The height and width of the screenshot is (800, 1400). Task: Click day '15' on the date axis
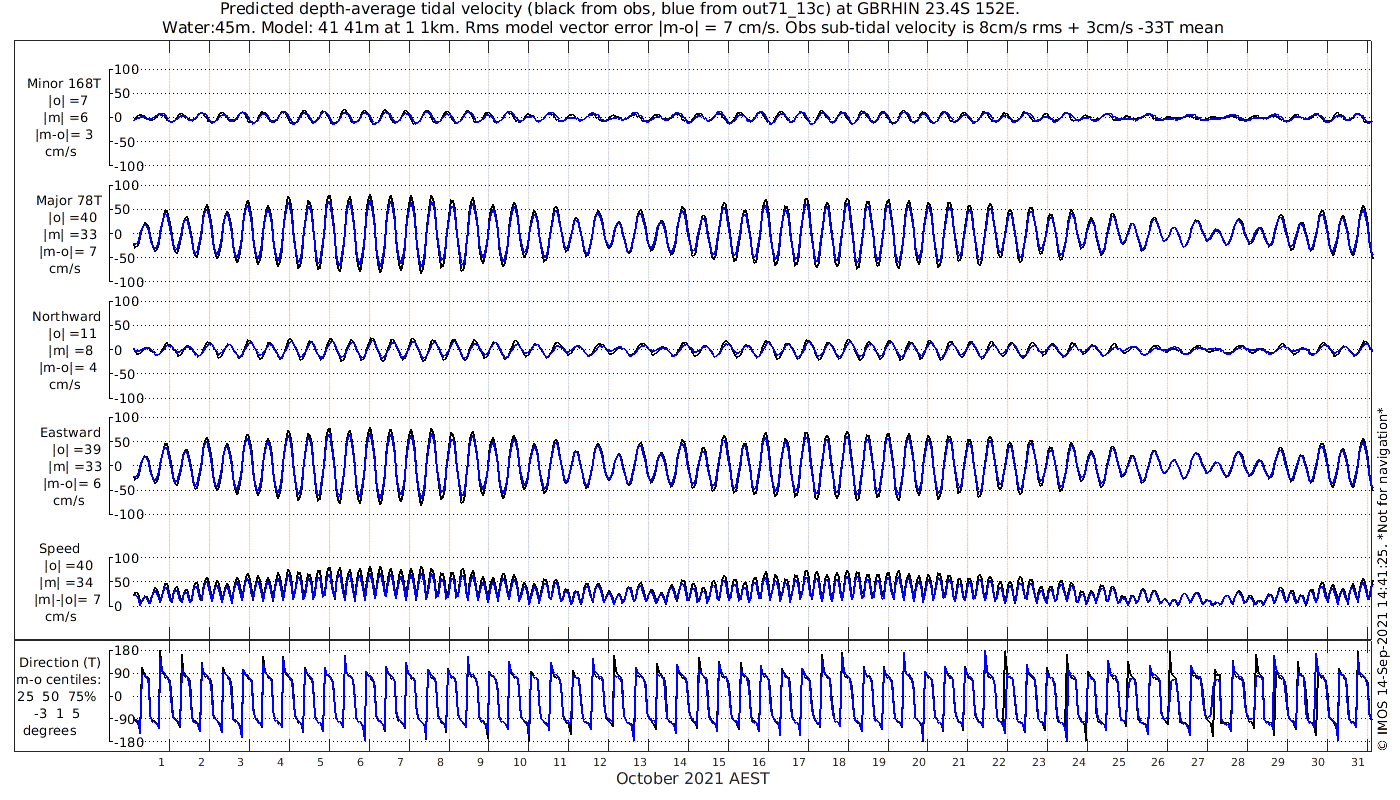tap(719, 761)
